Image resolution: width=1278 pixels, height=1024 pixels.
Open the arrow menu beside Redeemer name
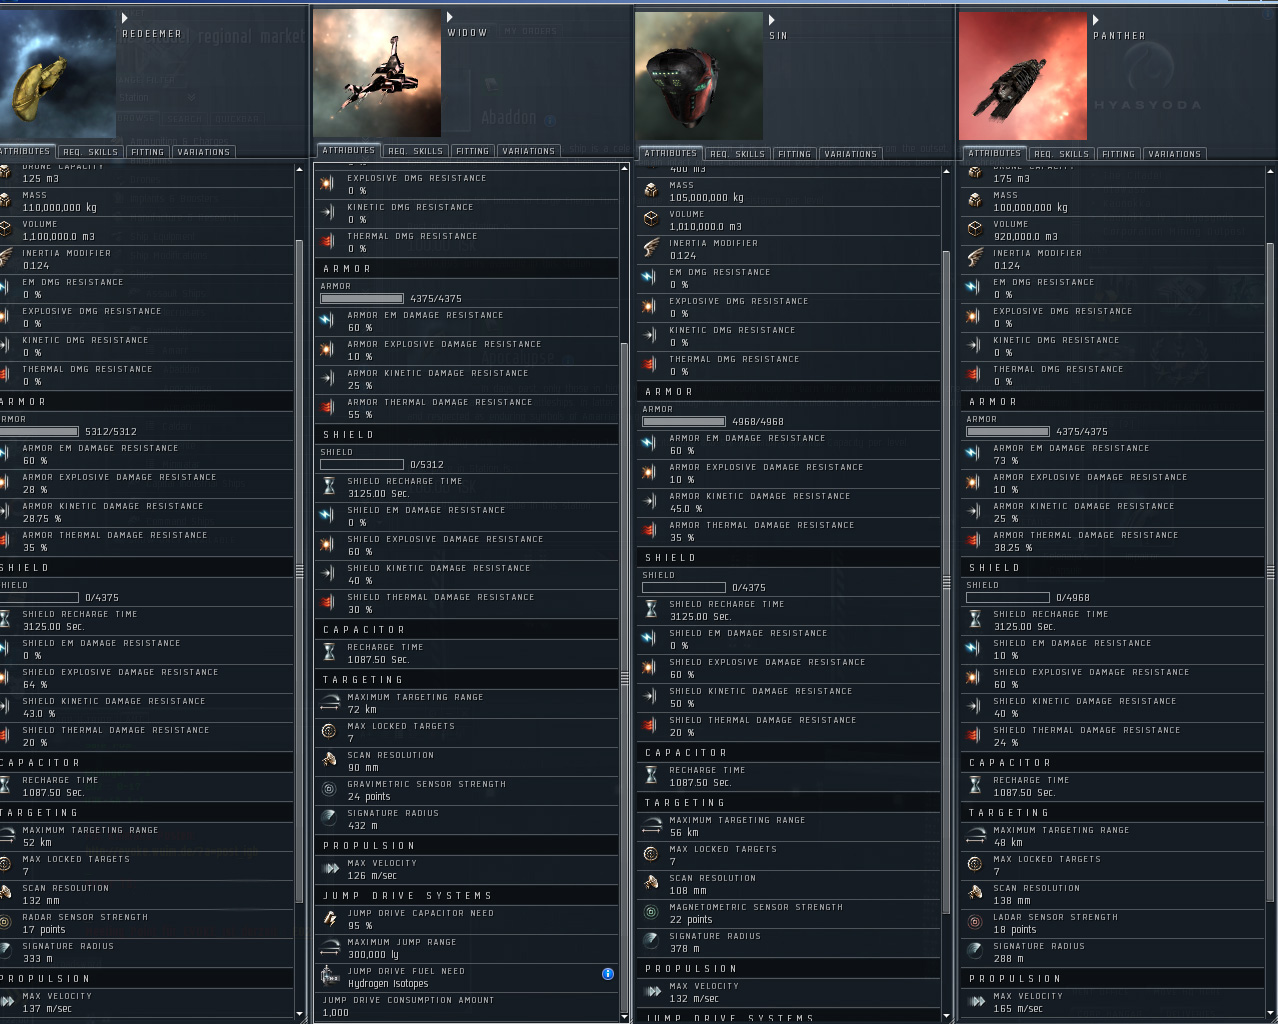click(x=125, y=18)
